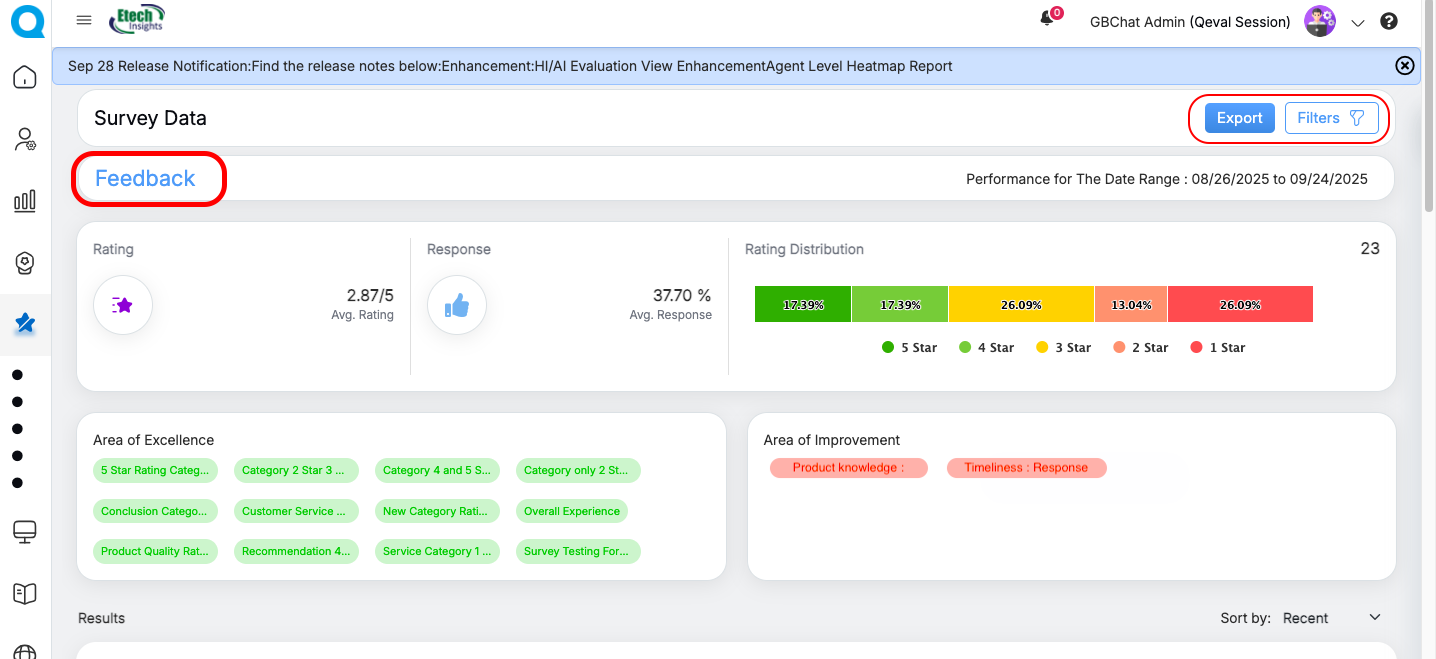Select the Product knowledge improvement tag
Screen dimensions: 1436x659
click(x=848, y=468)
